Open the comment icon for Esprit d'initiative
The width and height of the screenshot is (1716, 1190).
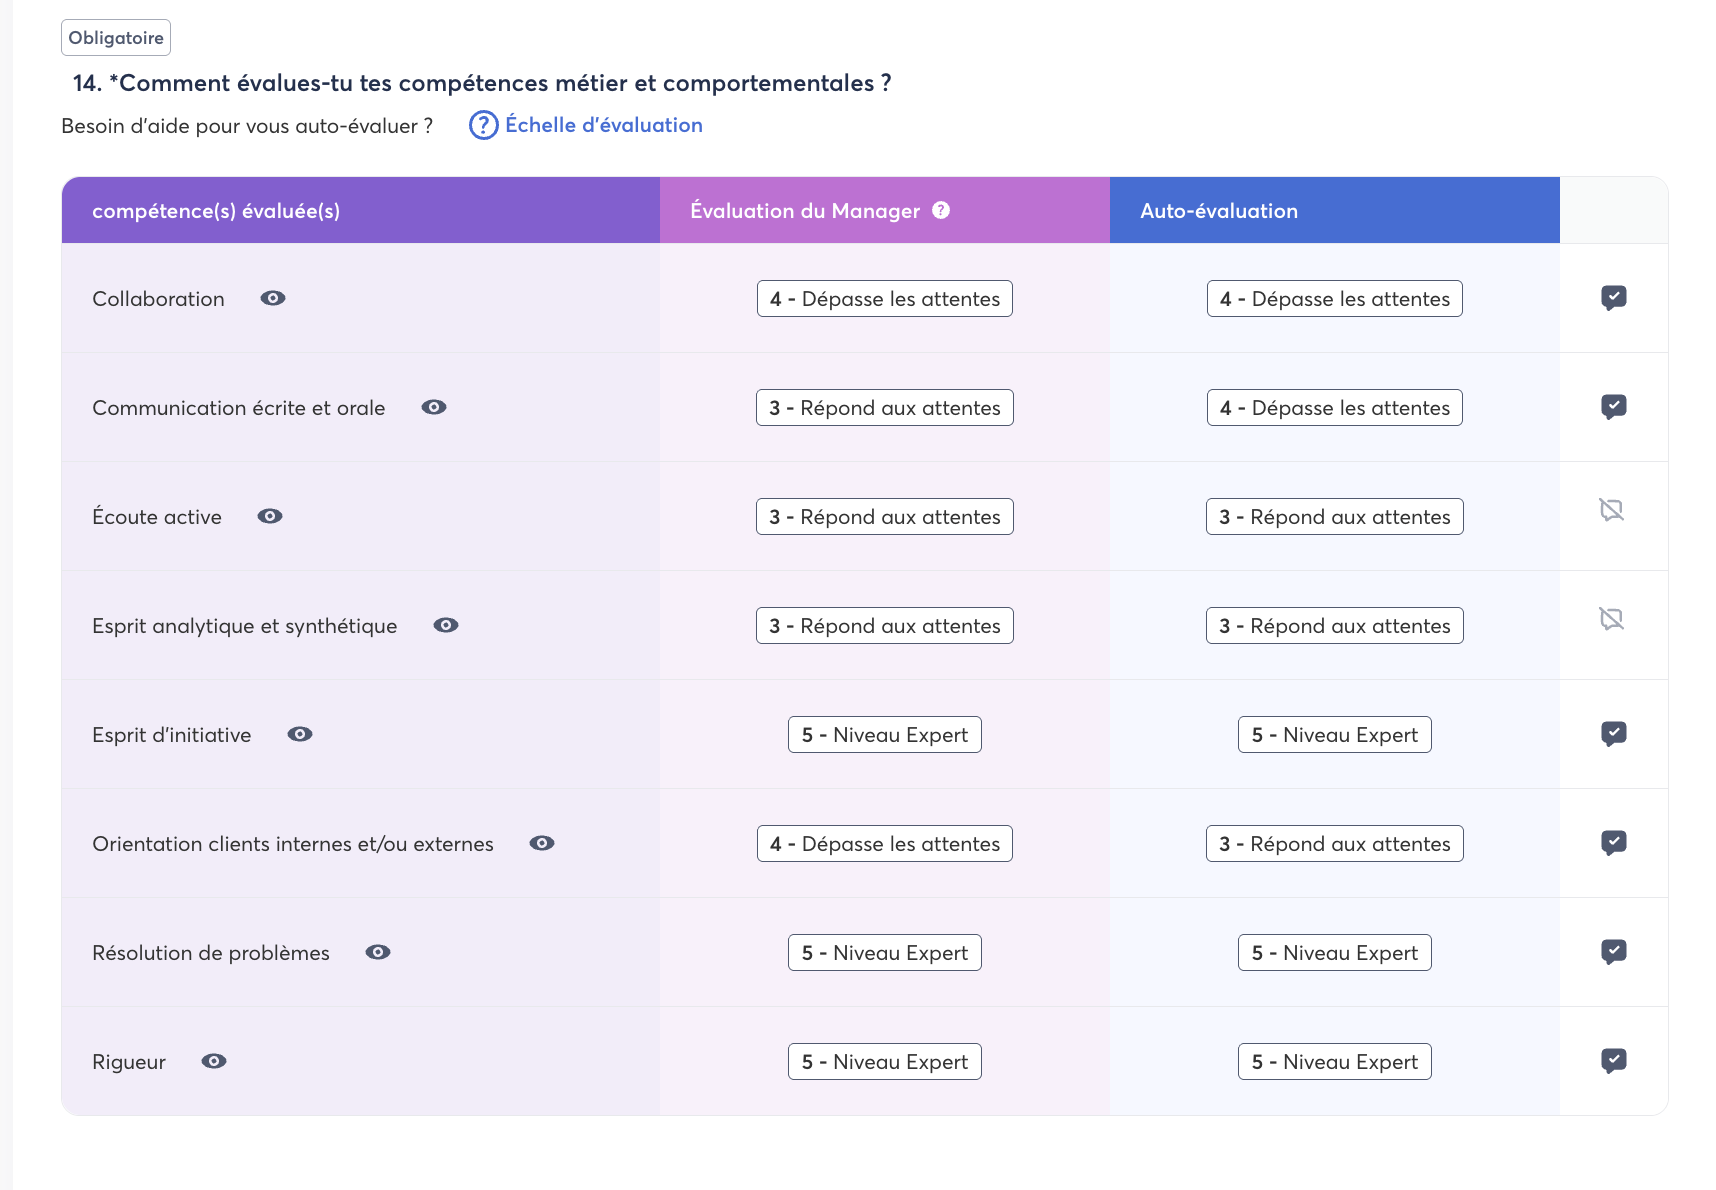1613,734
